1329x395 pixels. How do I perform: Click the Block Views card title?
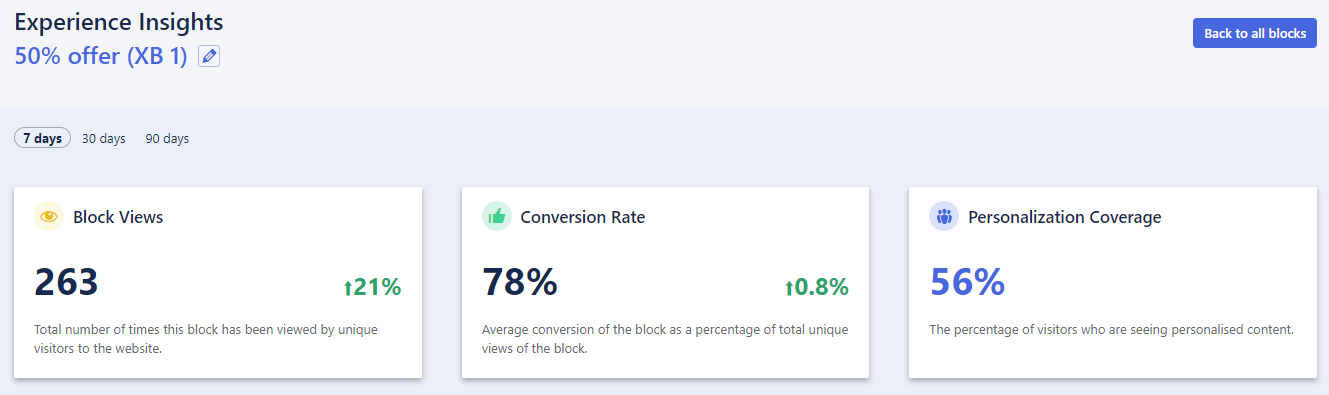coord(118,217)
